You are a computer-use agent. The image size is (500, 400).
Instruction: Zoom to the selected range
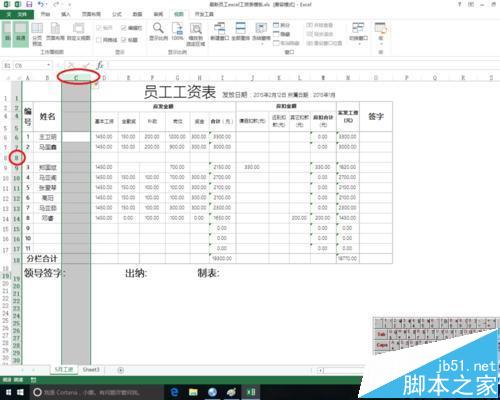point(196,34)
